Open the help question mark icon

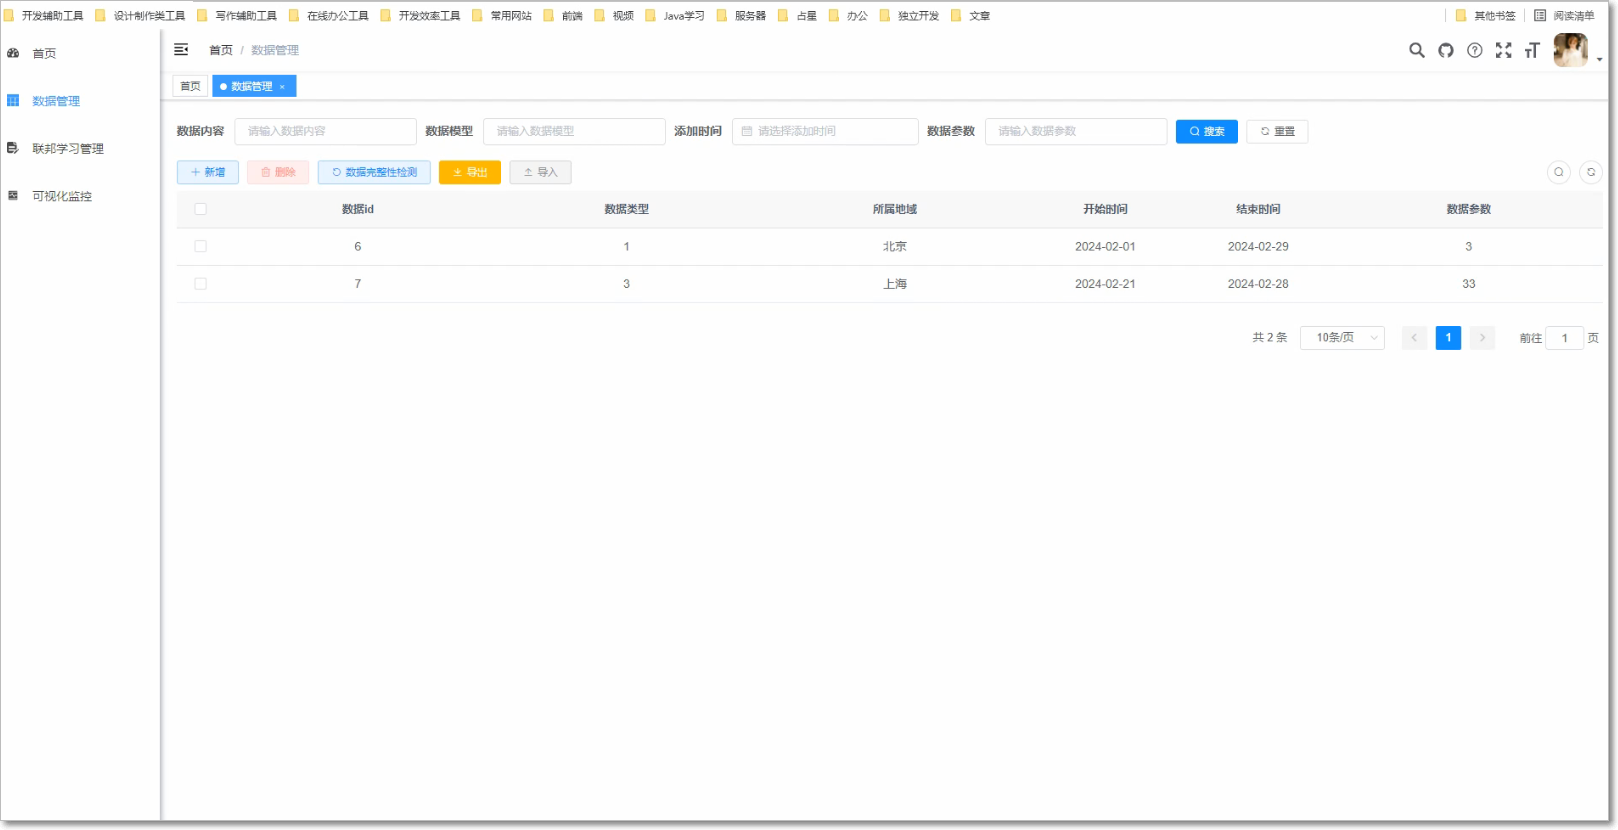1474,50
